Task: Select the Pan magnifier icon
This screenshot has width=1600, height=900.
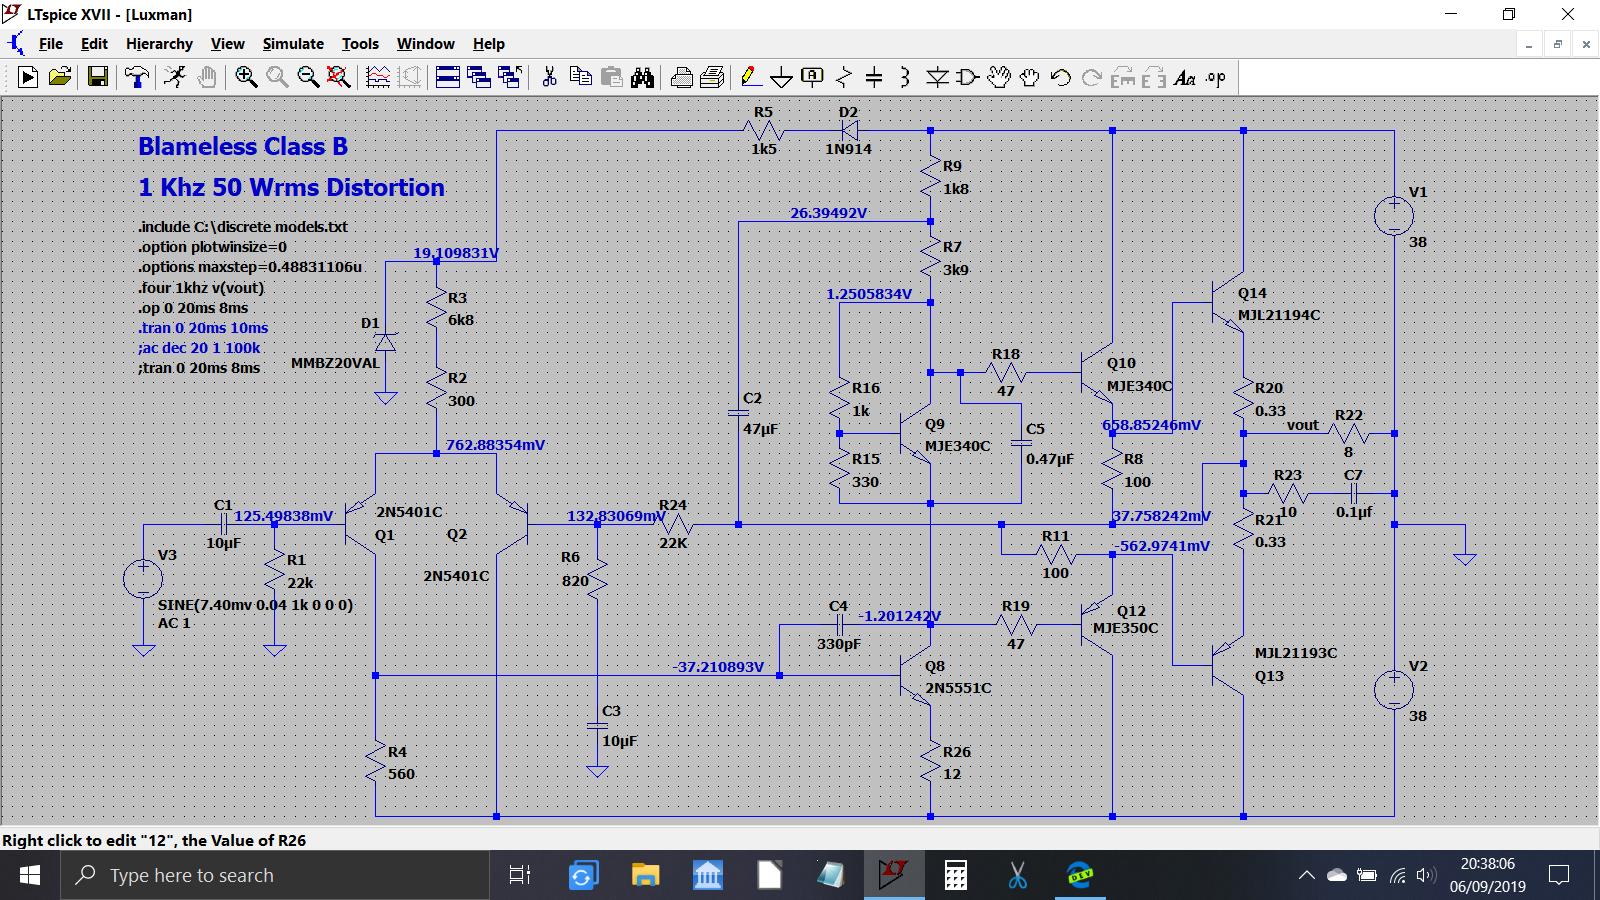Action: pos(277,77)
